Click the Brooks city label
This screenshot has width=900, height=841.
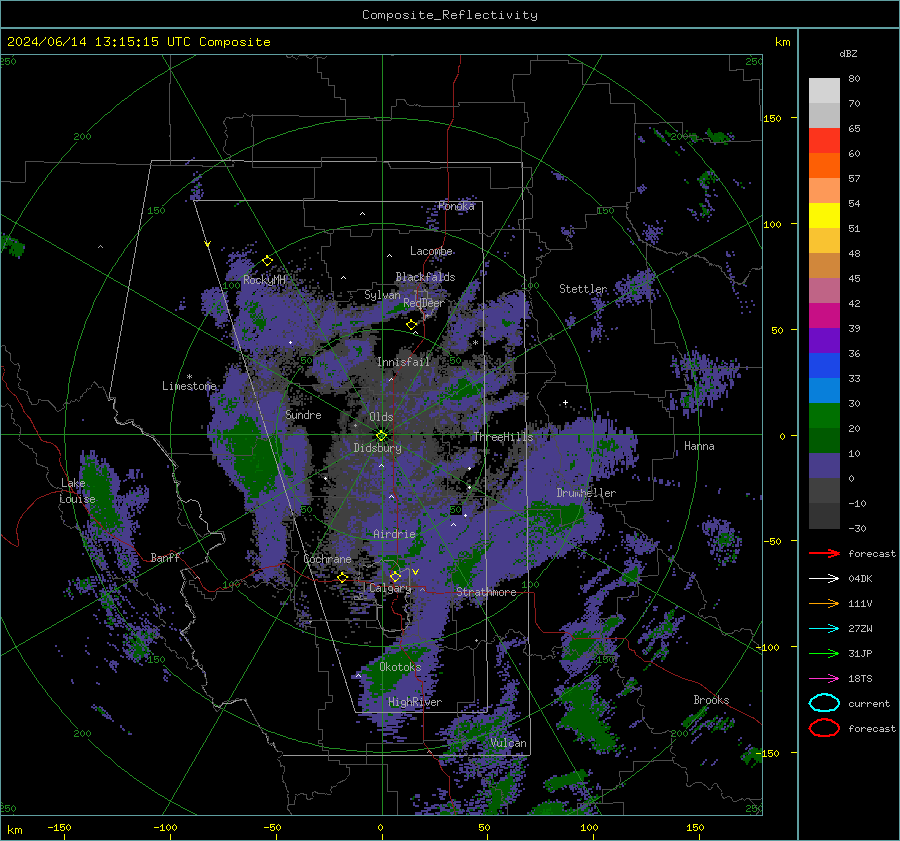coord(711,700)
